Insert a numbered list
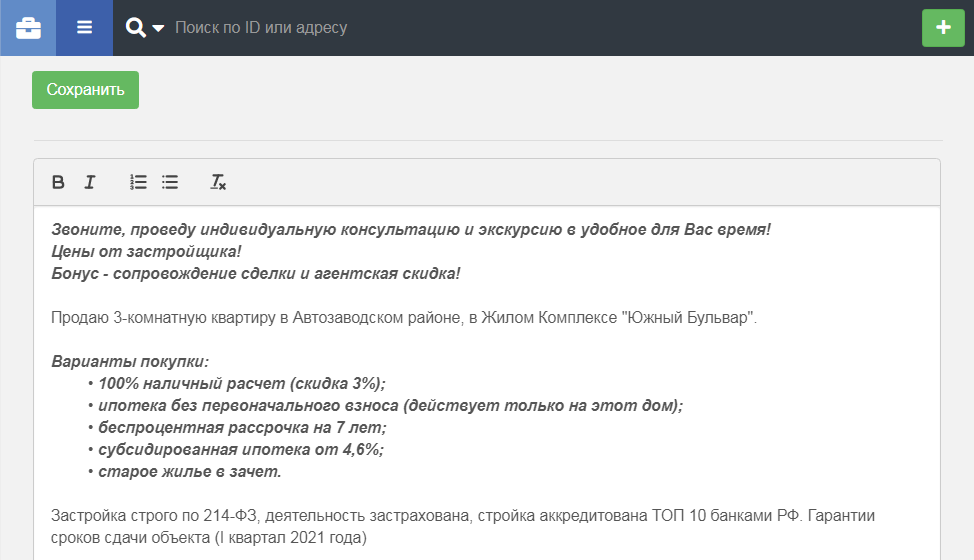The image size is (974, 560). (x=138, y=182)
